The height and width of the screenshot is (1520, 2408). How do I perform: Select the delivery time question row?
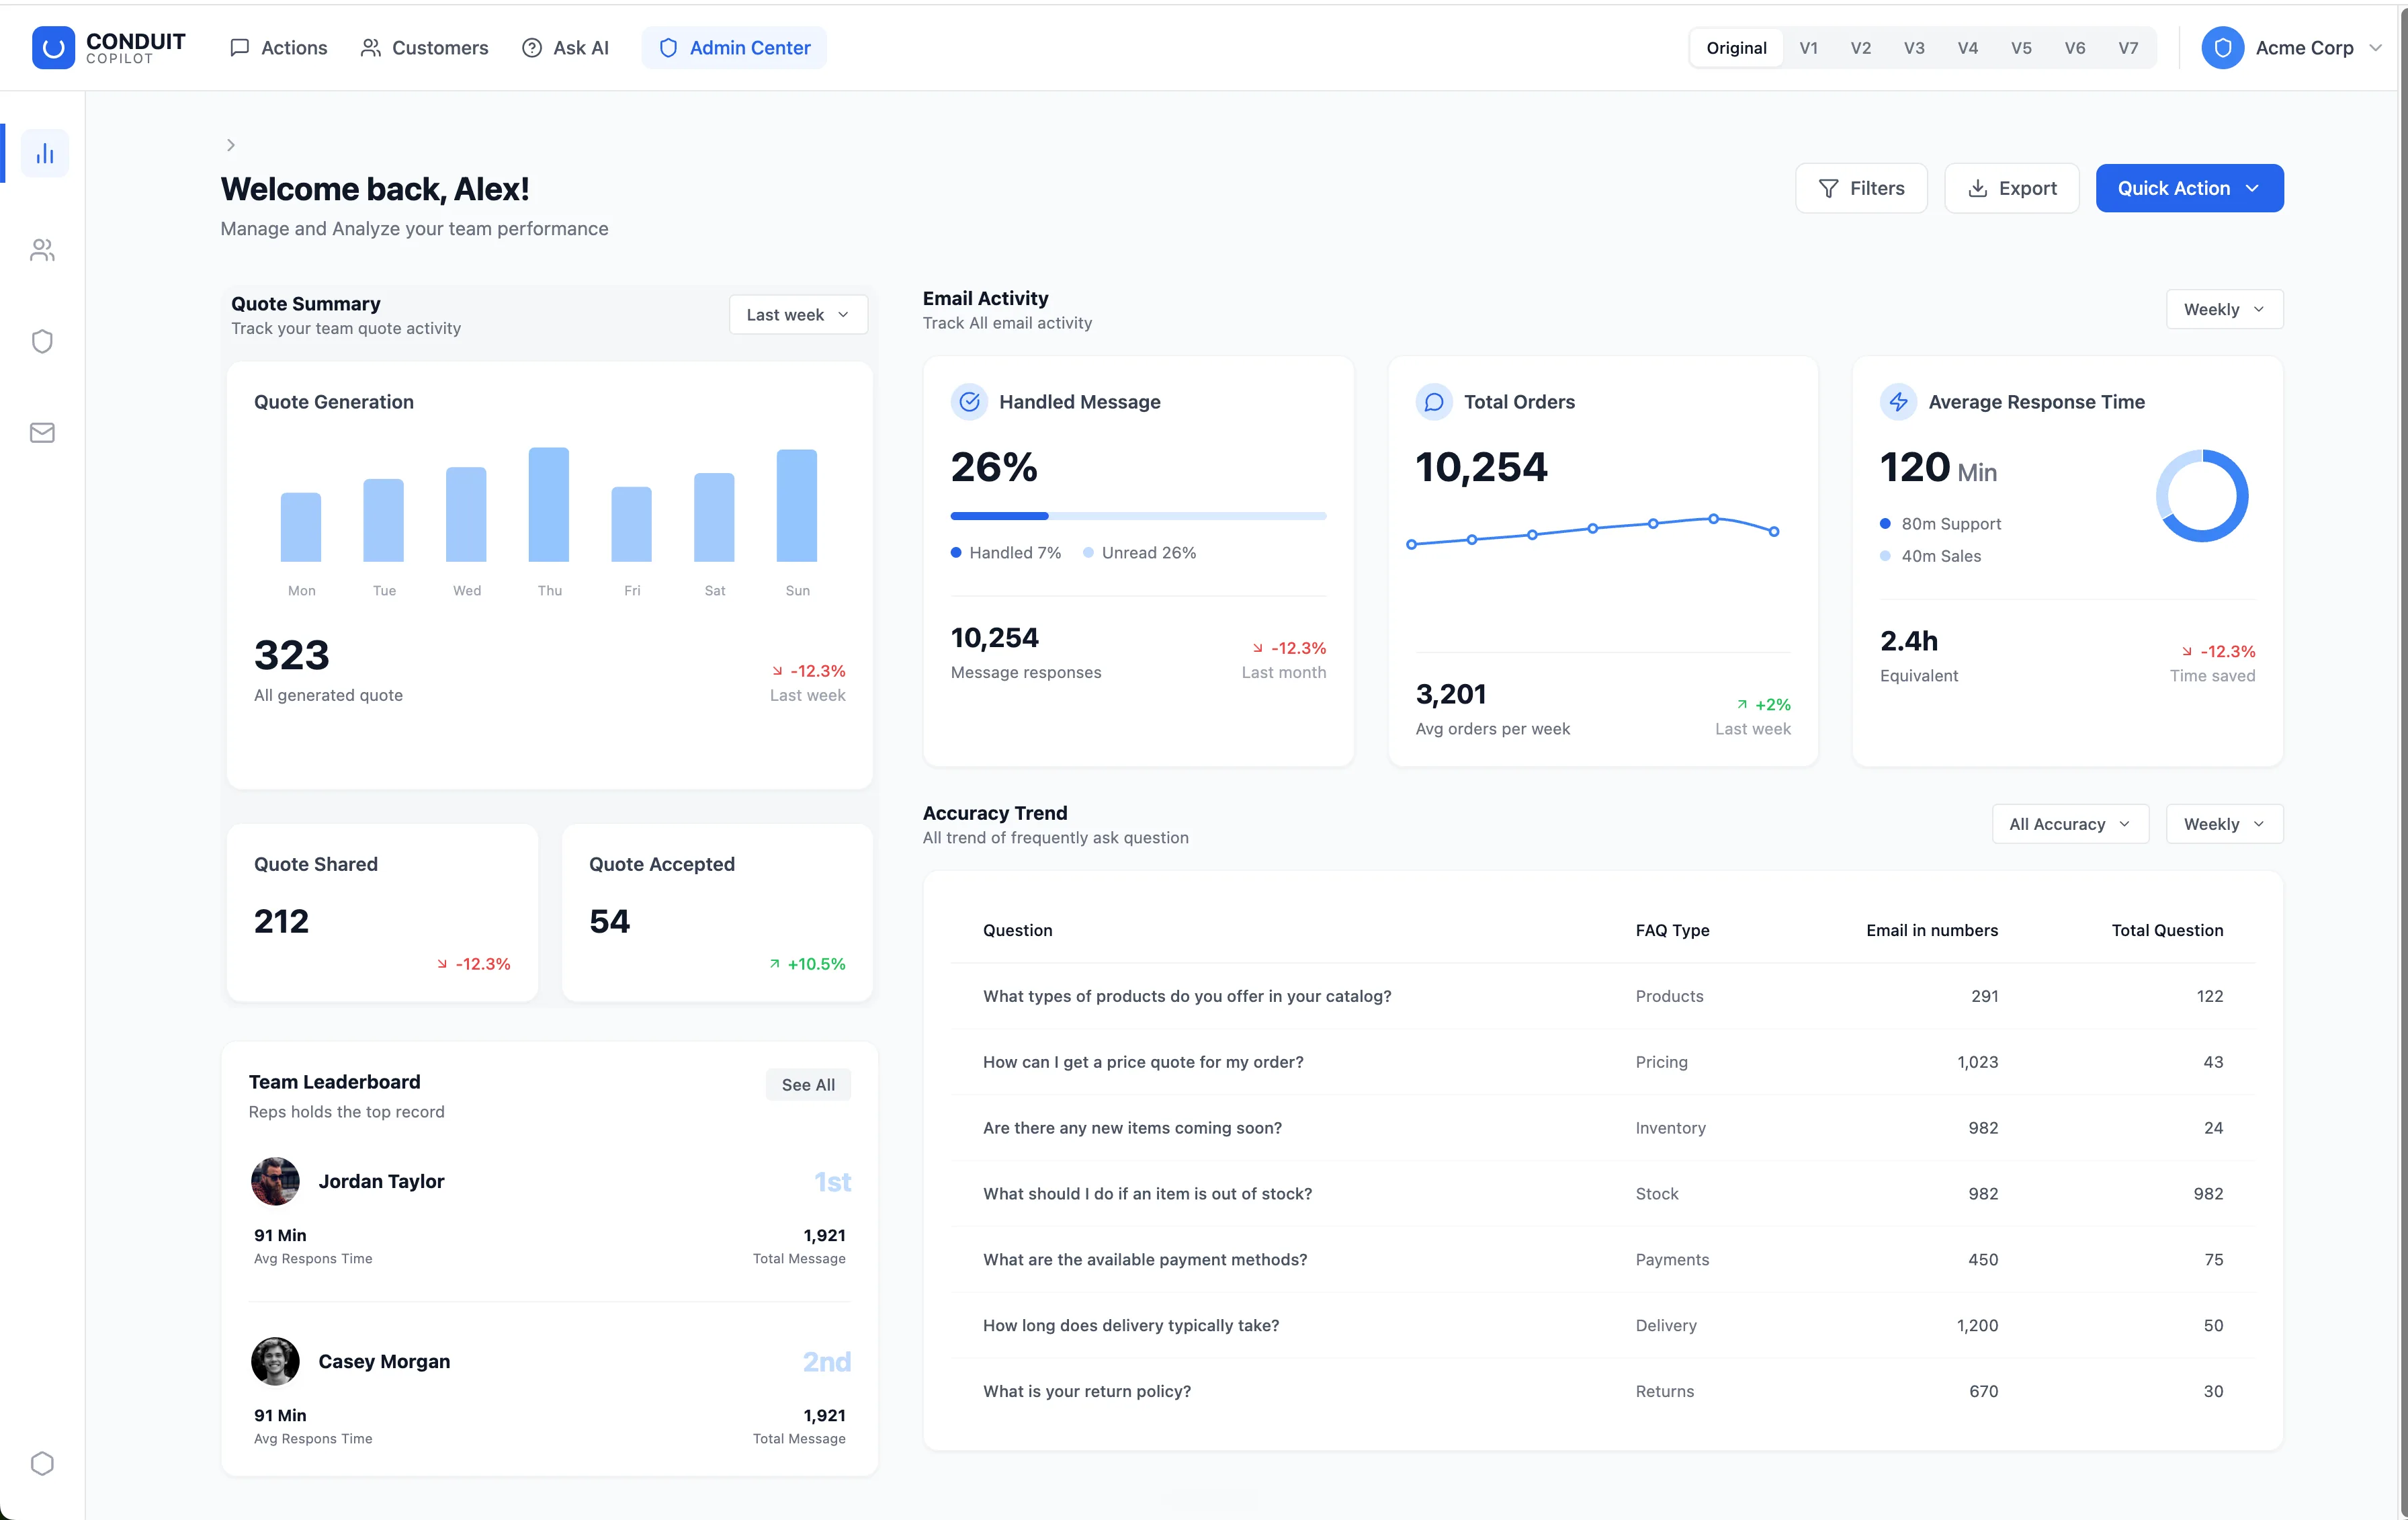click(1603, 1325)
